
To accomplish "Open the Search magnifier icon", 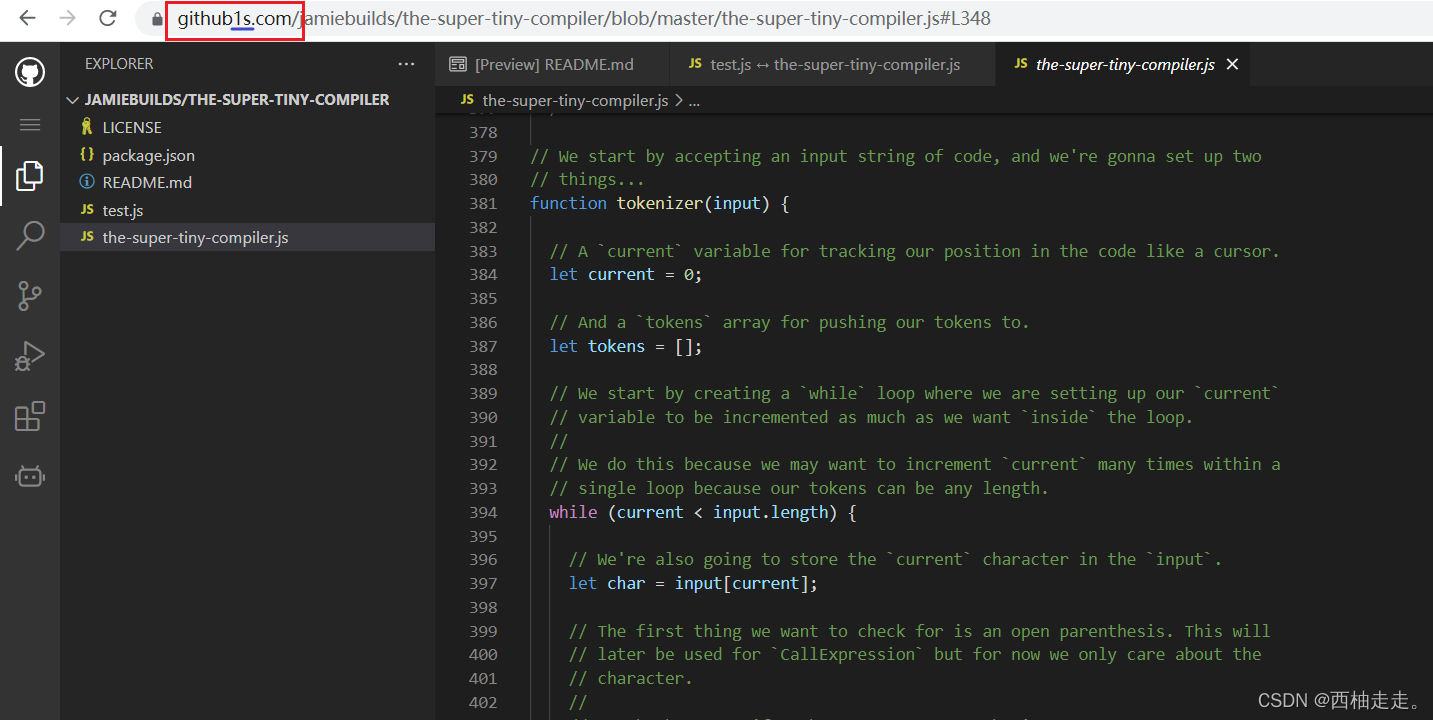I will pos(30,236).
